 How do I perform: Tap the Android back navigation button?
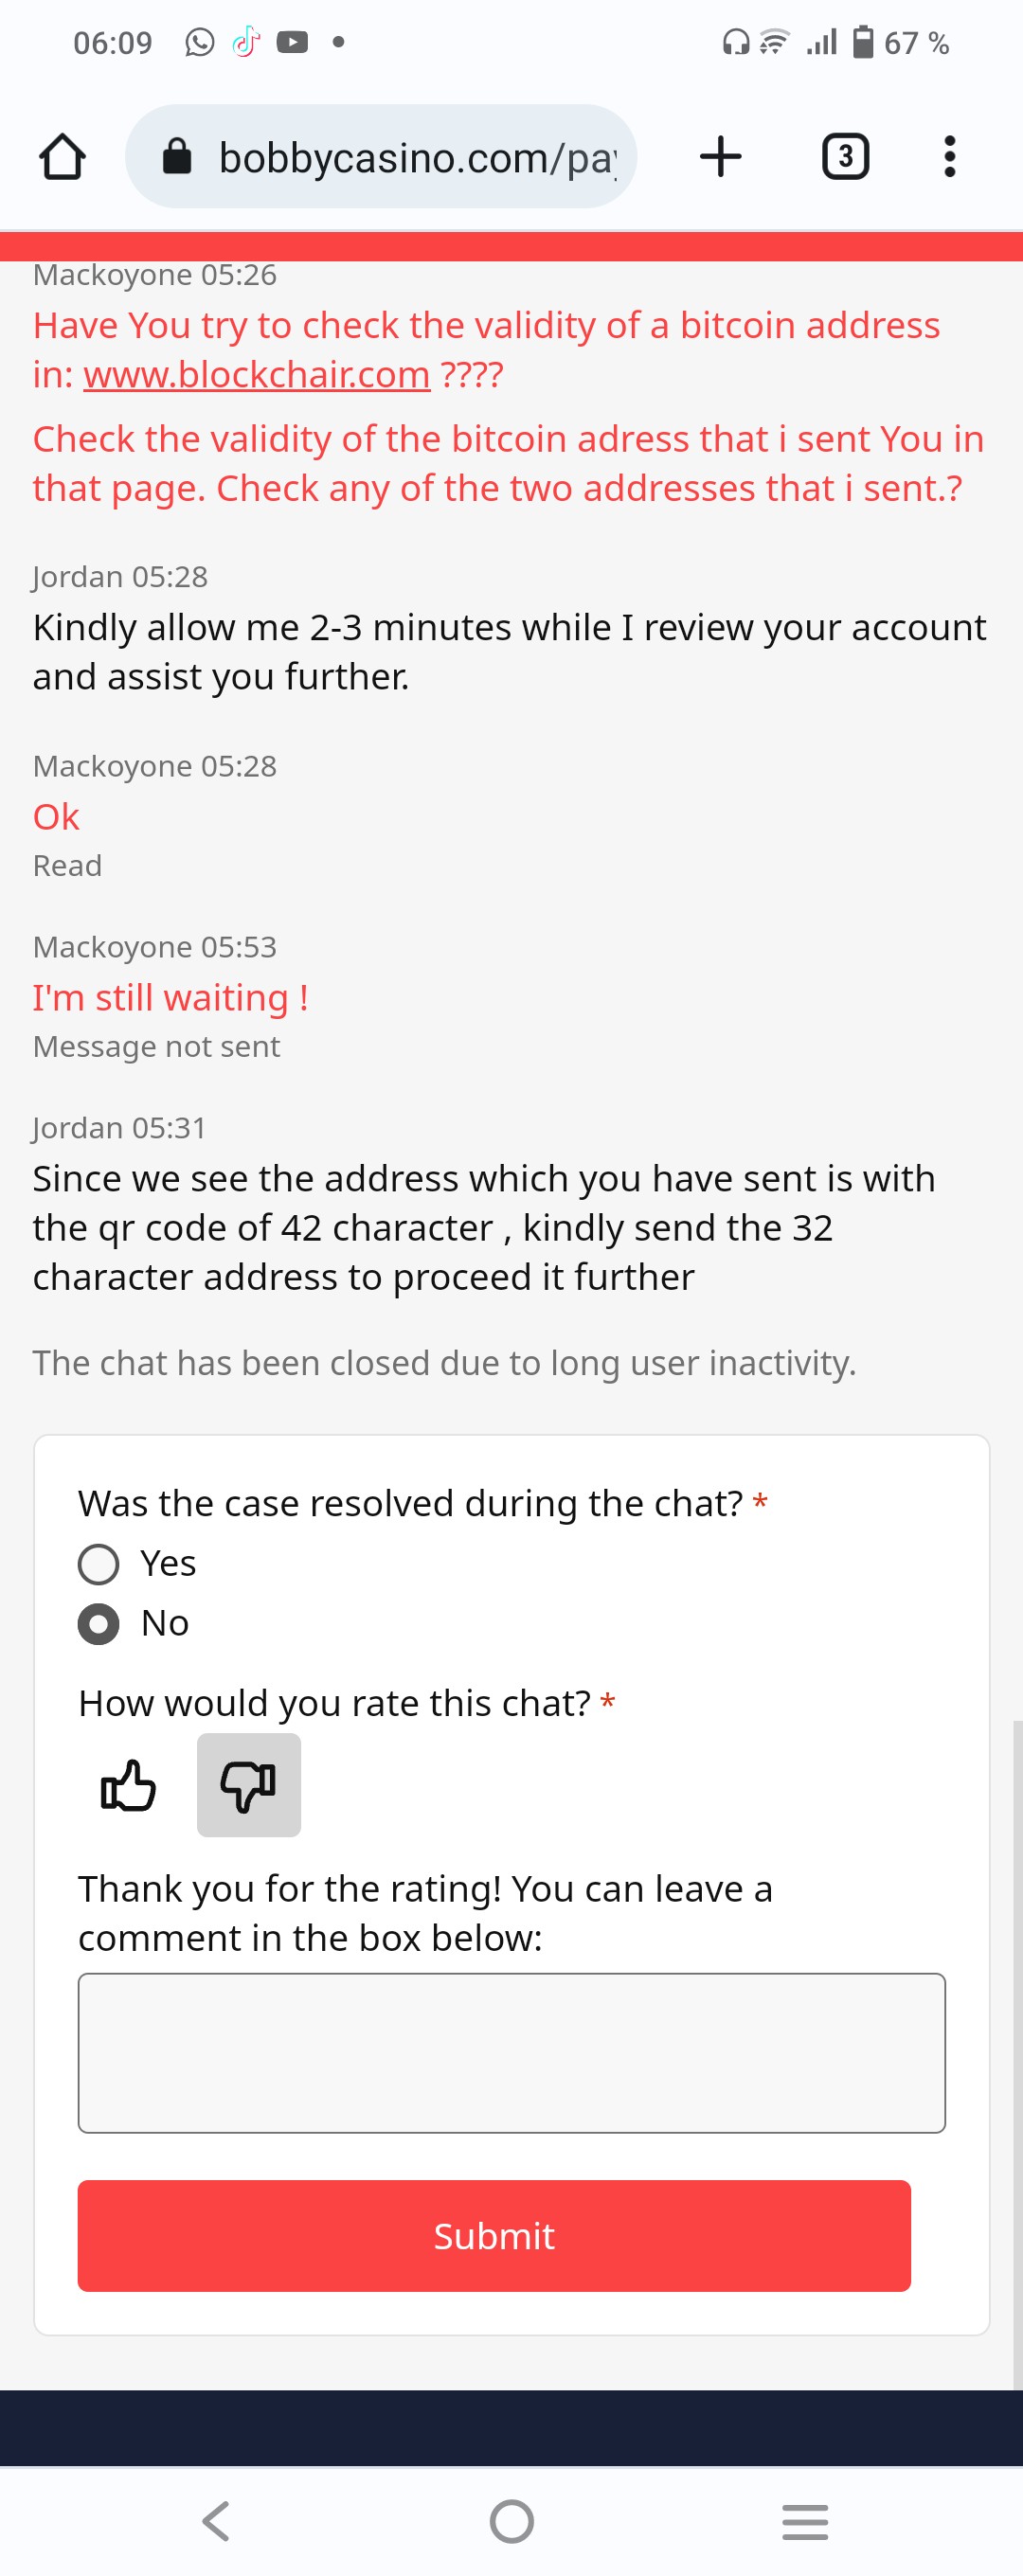pyautogui.click(x=216, y=2521)
